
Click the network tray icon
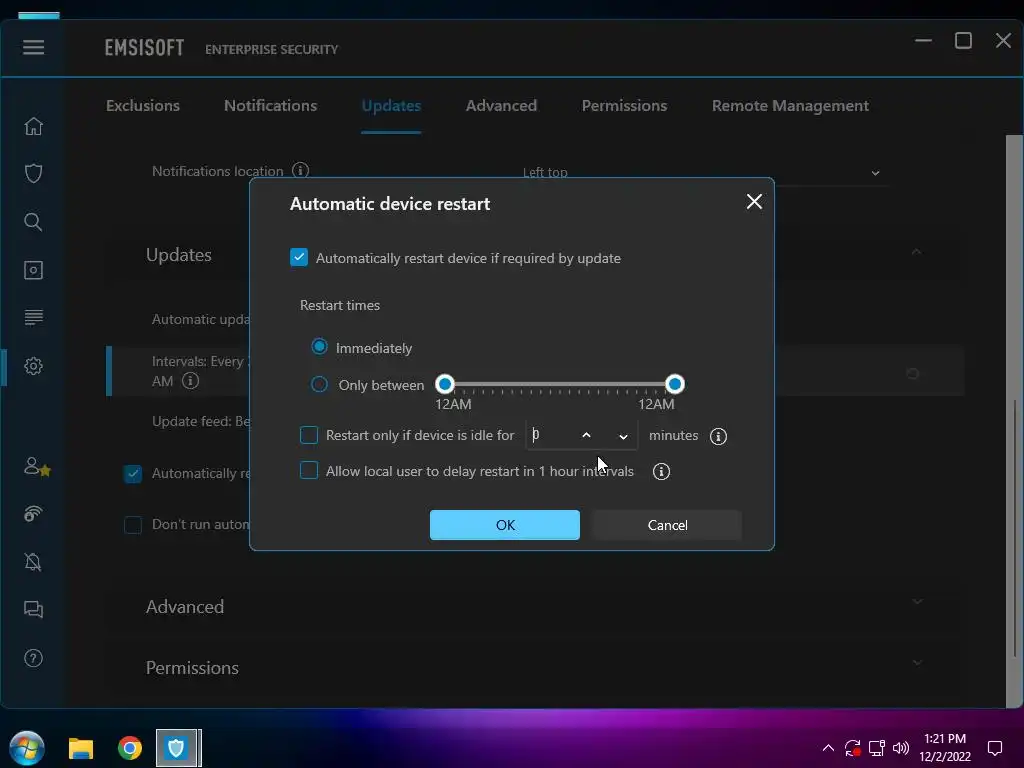coord(876,748)
